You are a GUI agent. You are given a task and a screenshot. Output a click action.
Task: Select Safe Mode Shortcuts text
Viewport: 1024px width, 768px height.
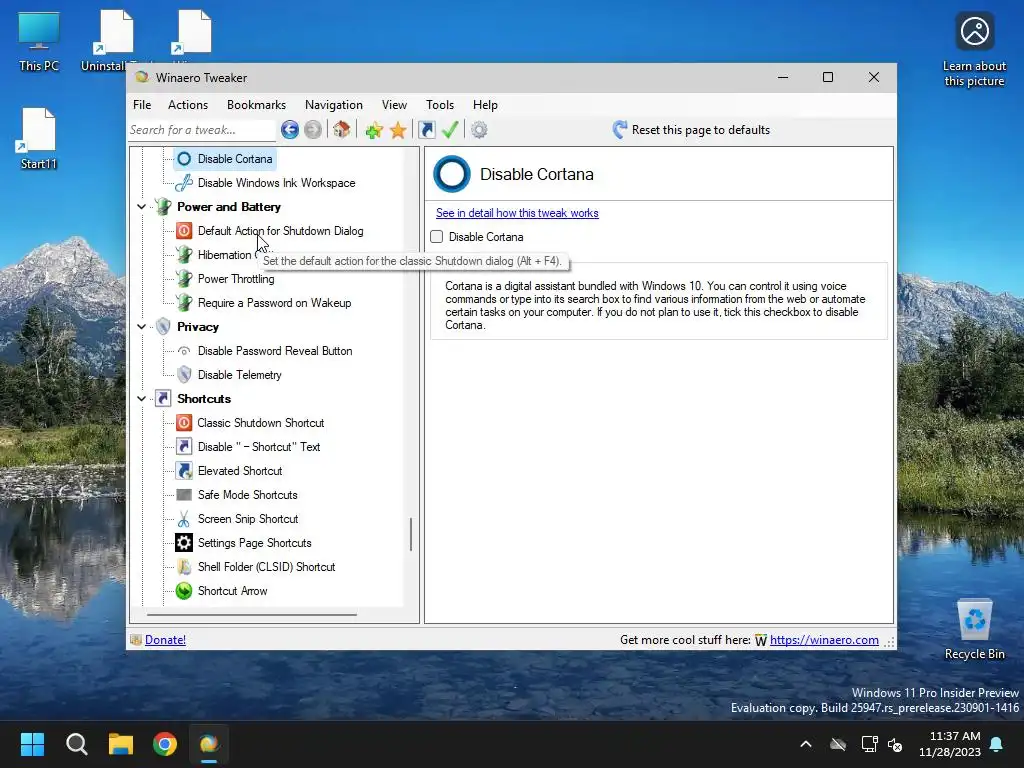(x=248, y=495)
